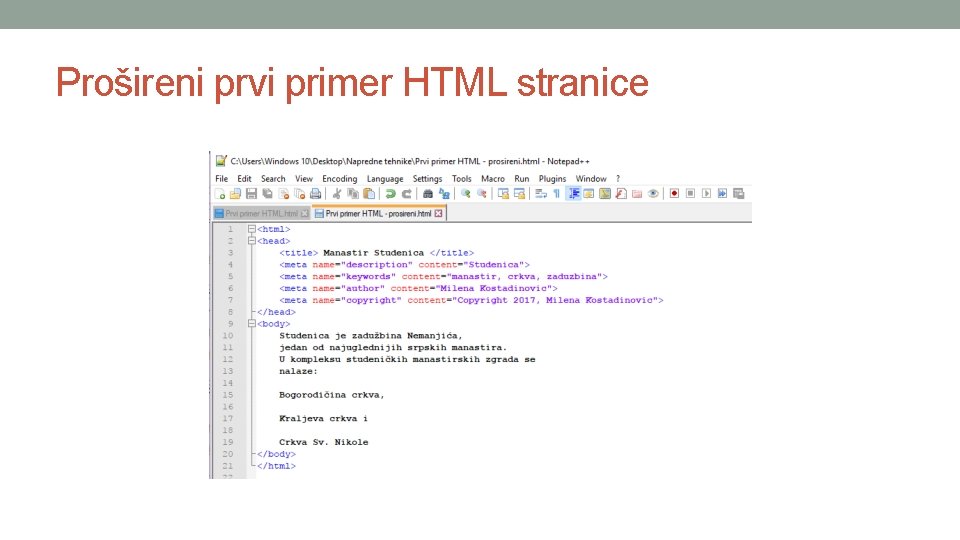Open the Language menu
960x540 pixels.
point(385,179)
